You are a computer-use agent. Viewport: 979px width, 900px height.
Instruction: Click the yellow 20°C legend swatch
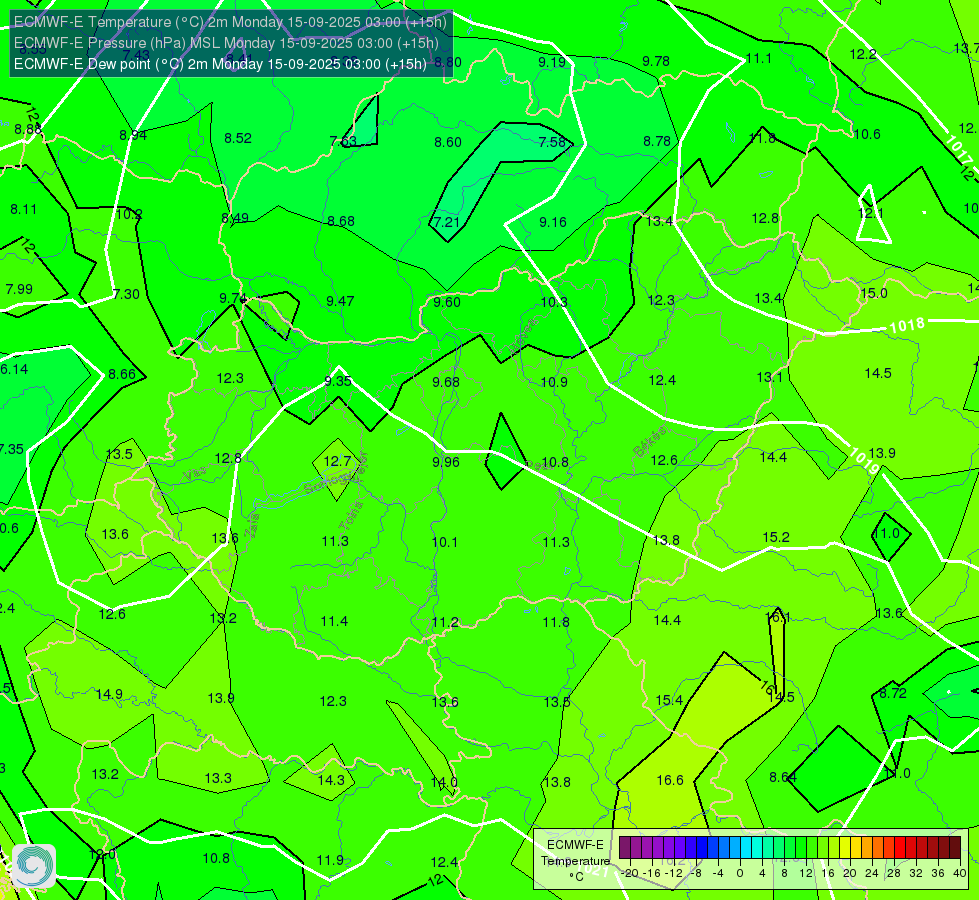point(845,848)
